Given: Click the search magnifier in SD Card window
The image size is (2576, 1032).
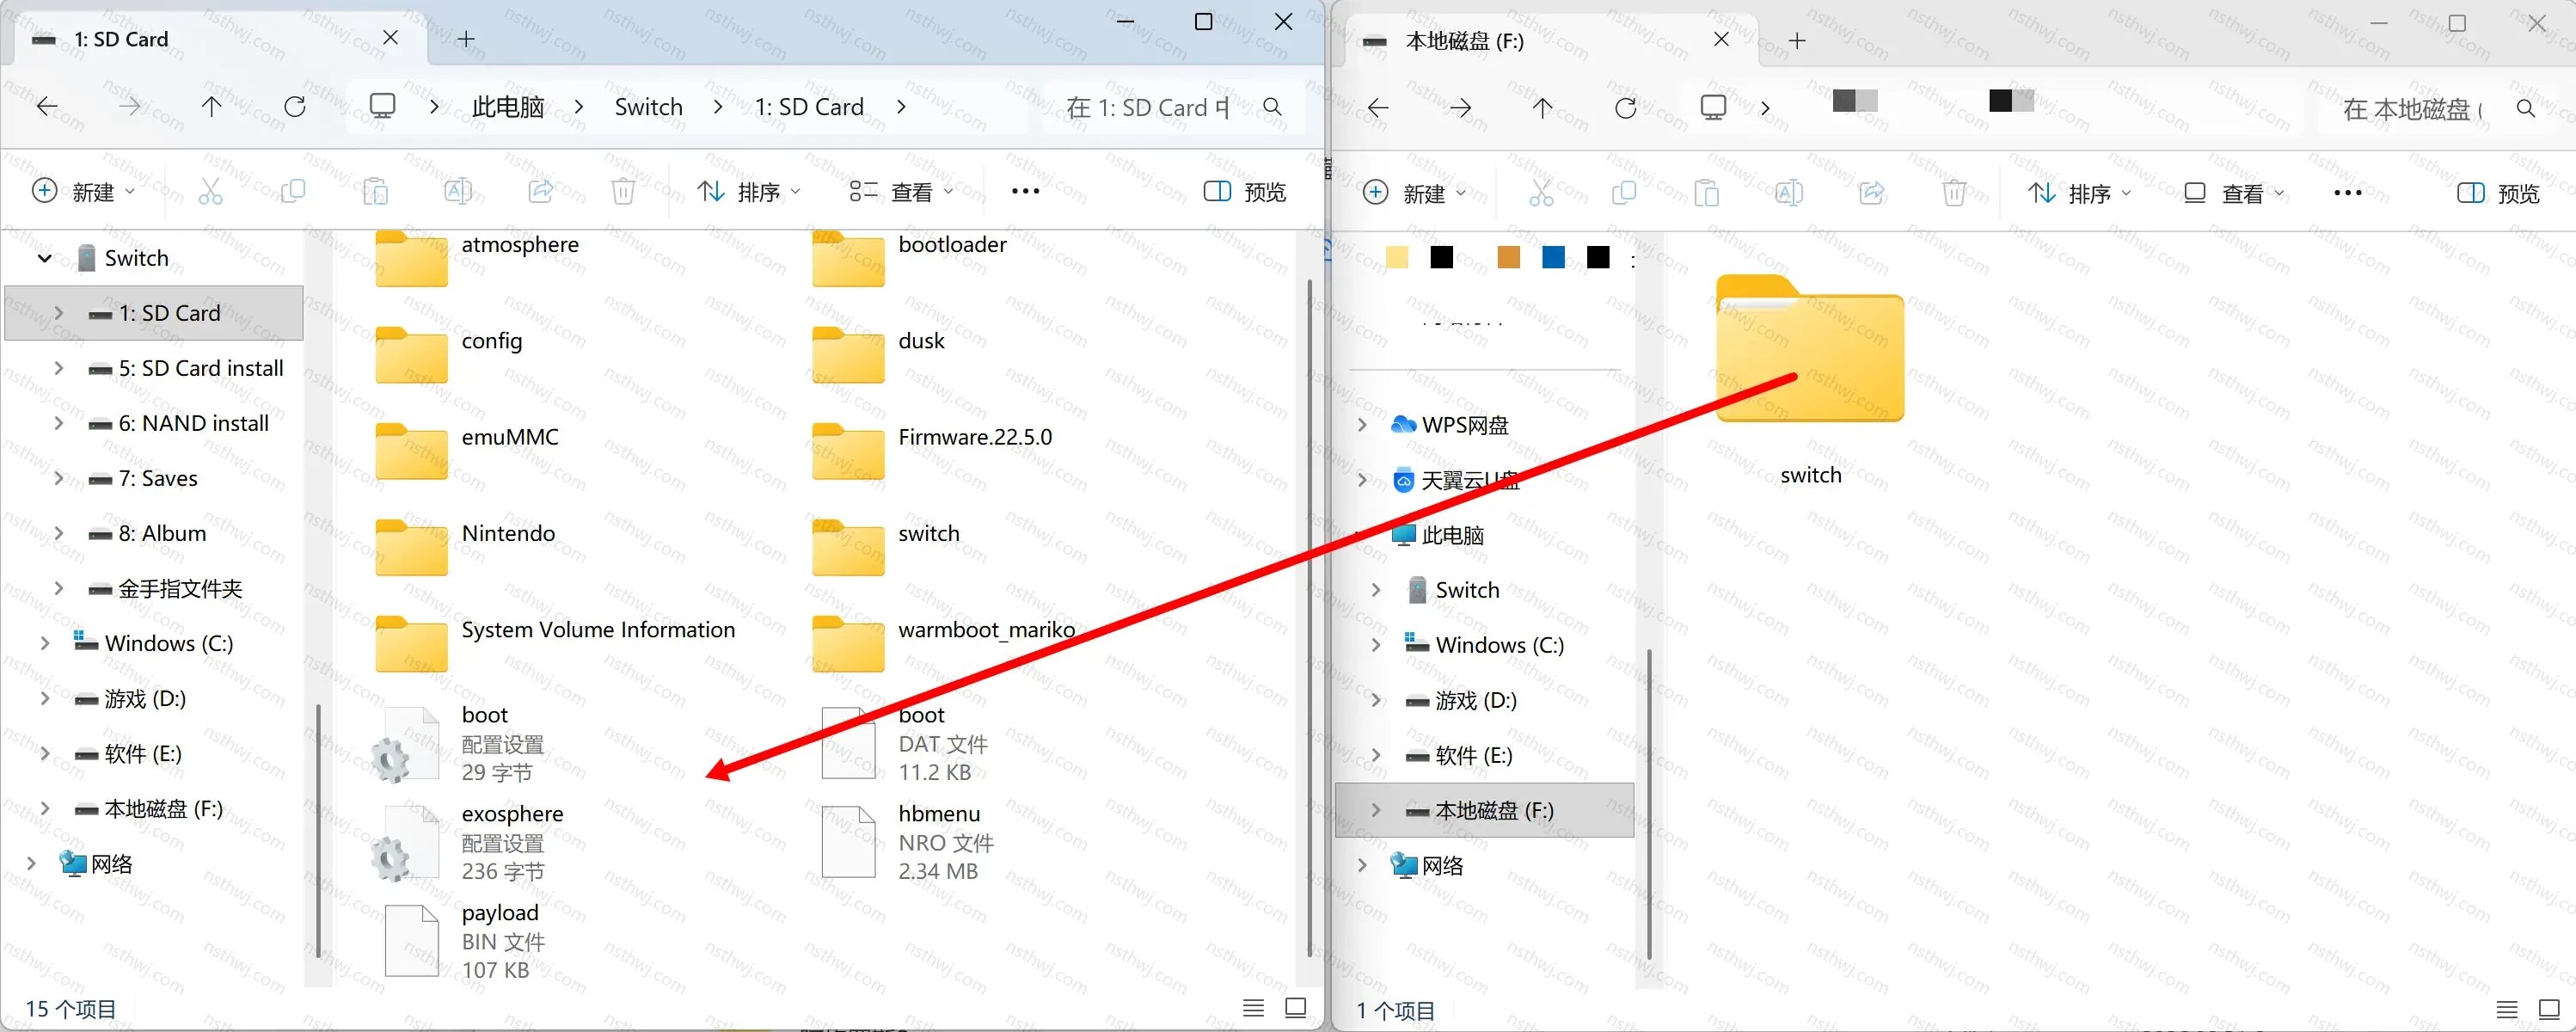Looking at the screenshot, I should (x=1272, y=107).
